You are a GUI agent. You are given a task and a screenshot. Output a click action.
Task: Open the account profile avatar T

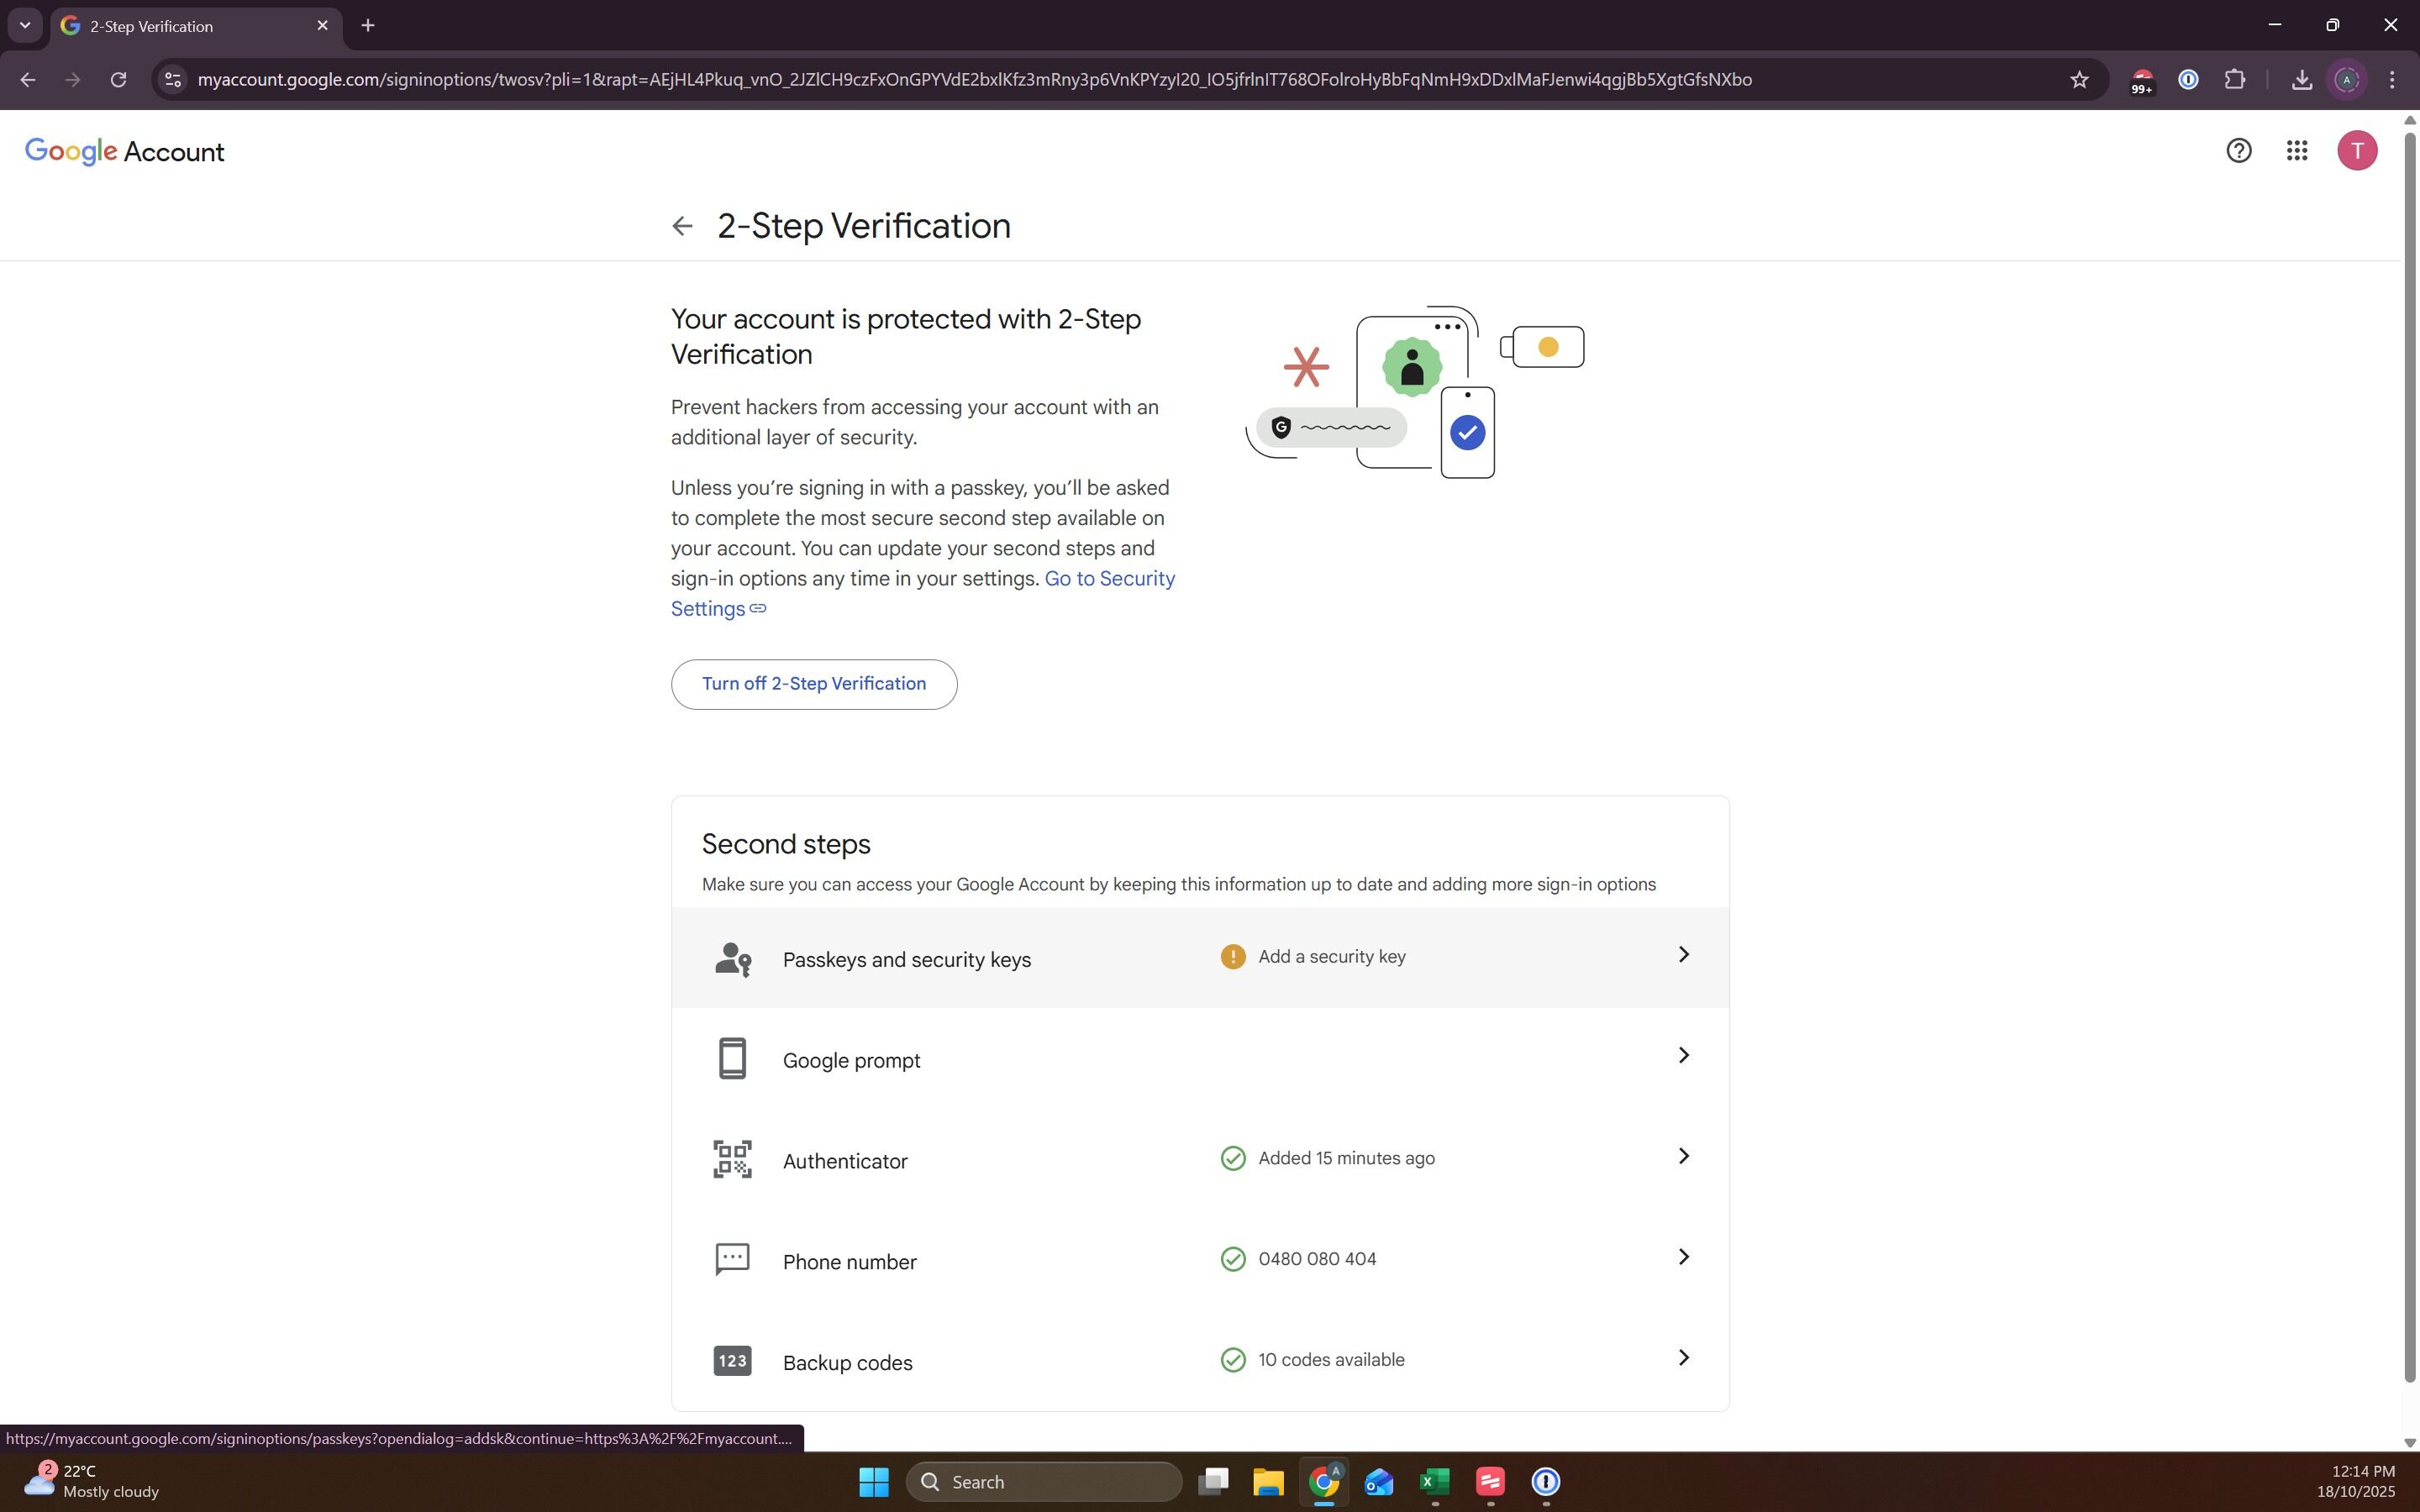(2356, 151)
